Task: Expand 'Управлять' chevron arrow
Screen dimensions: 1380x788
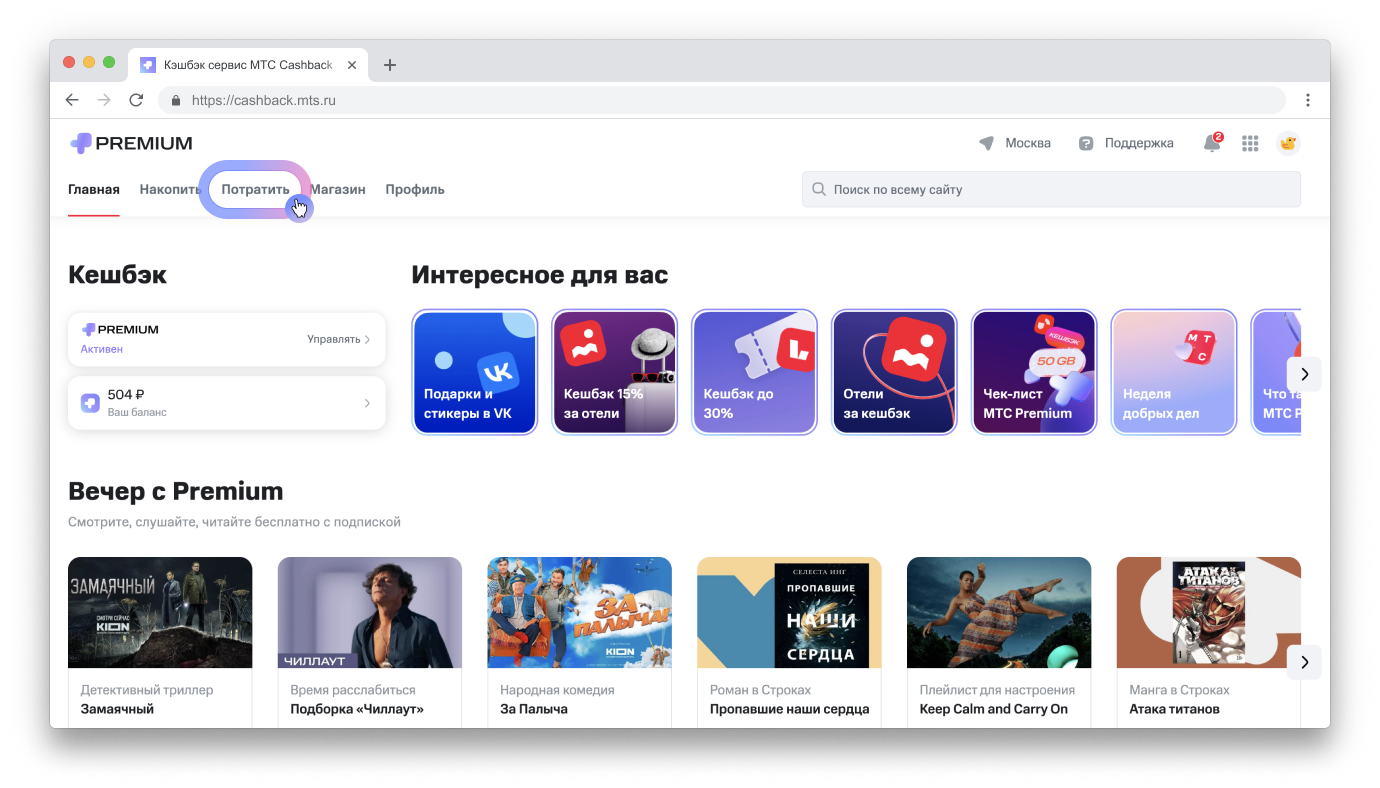Action: pyautogui.click(x=367, y=339)
